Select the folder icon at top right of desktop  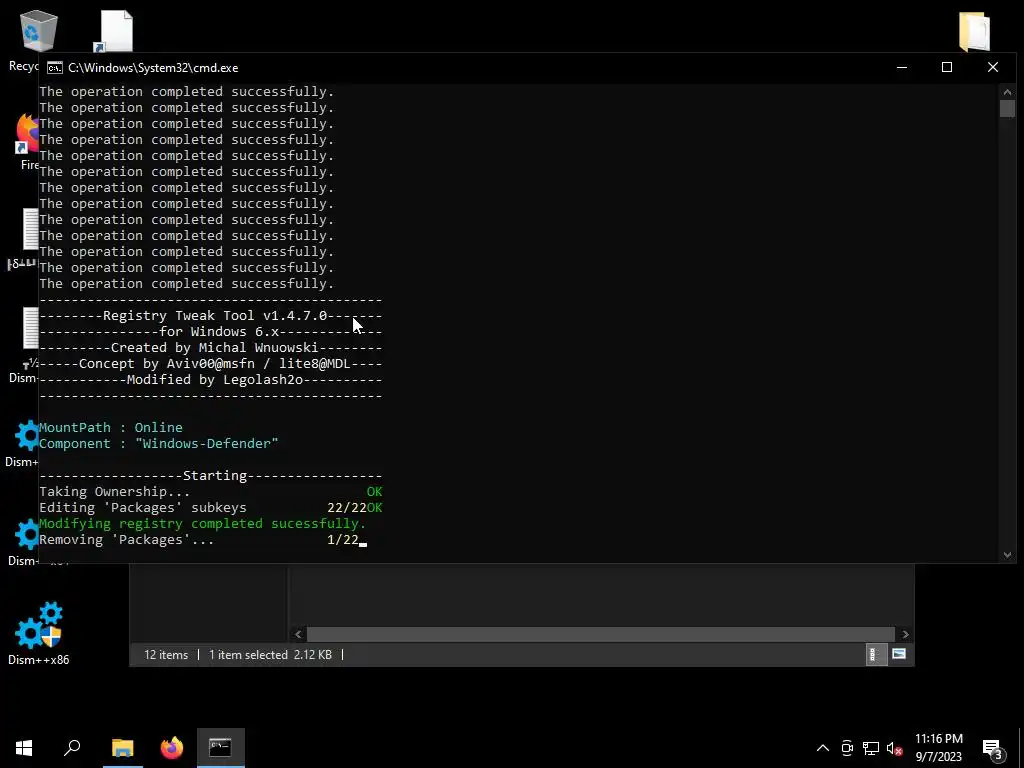pos(974,31)
